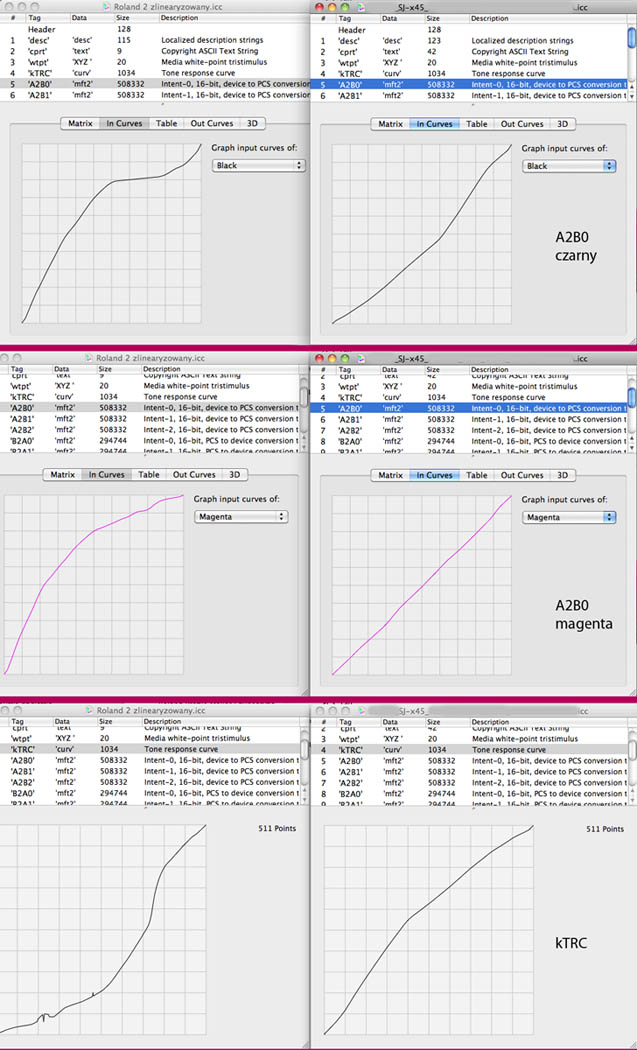Image resolution: width=637 pixels, height=1050 pixels.
Task: Open 3D tab in SJ-x45 Magenta-curve window
Action: click(562, 475)
